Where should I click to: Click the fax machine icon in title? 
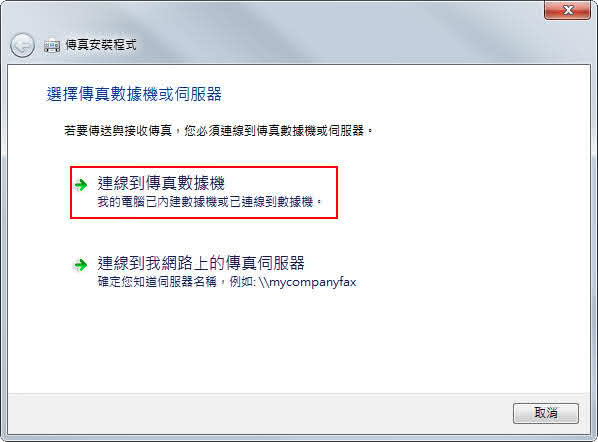pyautogui.click(x=52, y=46)
